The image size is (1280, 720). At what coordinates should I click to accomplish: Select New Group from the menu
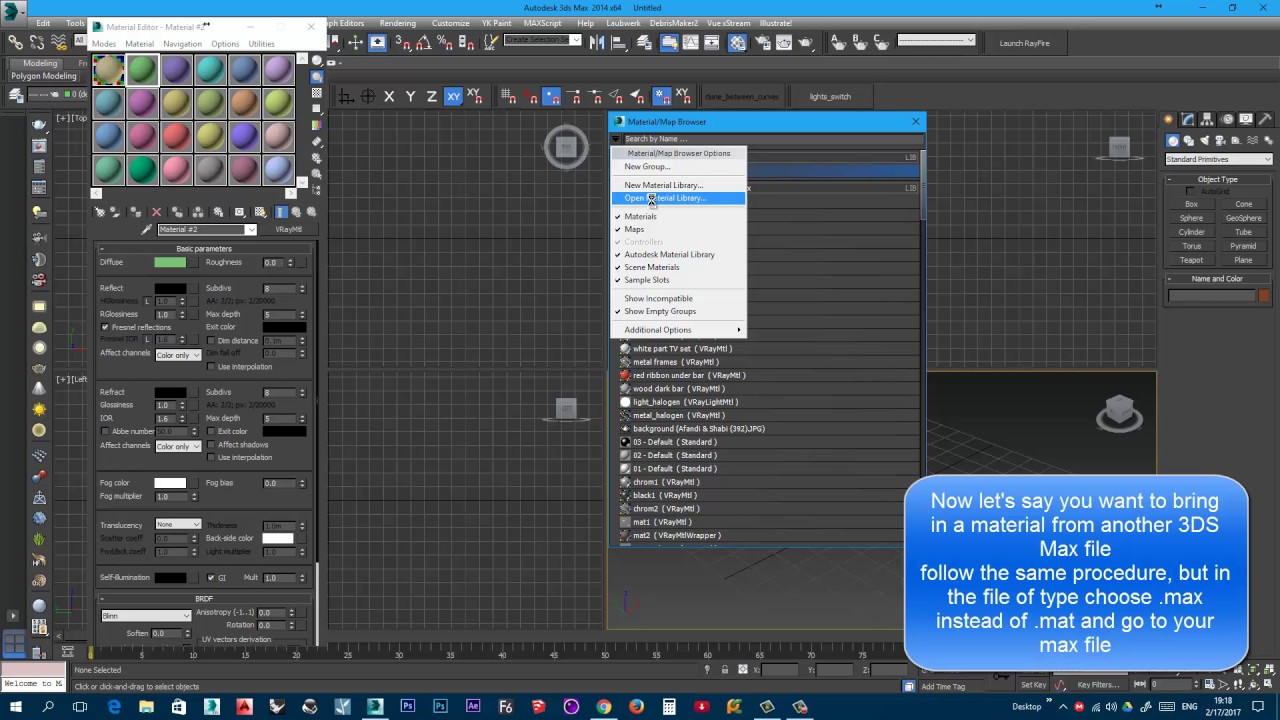[x=678, y=167]
